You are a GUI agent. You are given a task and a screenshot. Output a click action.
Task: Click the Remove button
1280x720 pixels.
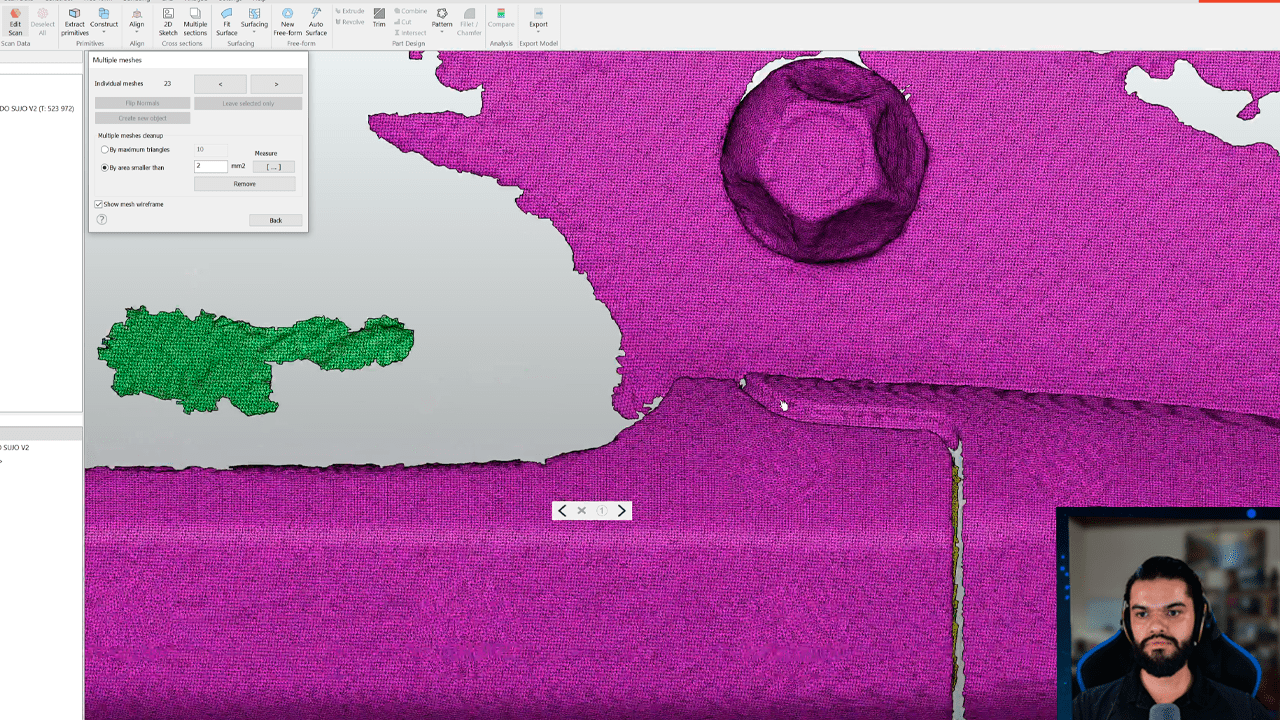245,184
